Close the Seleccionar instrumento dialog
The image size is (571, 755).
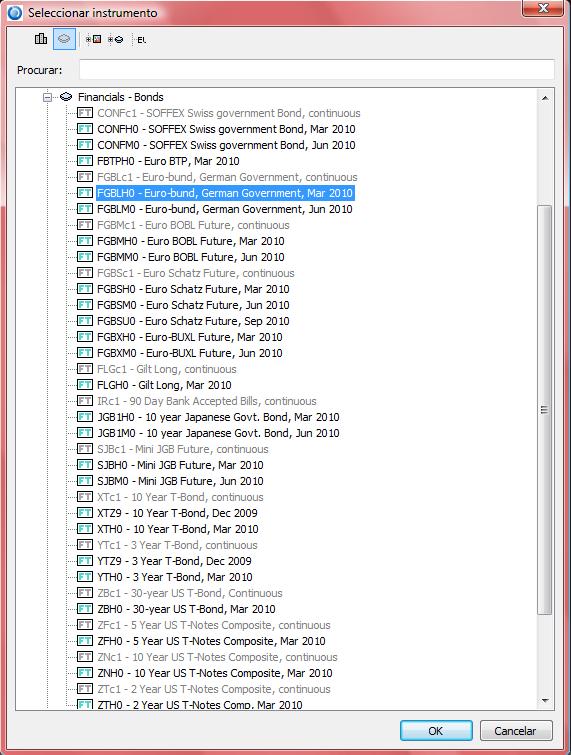point(543,8)
